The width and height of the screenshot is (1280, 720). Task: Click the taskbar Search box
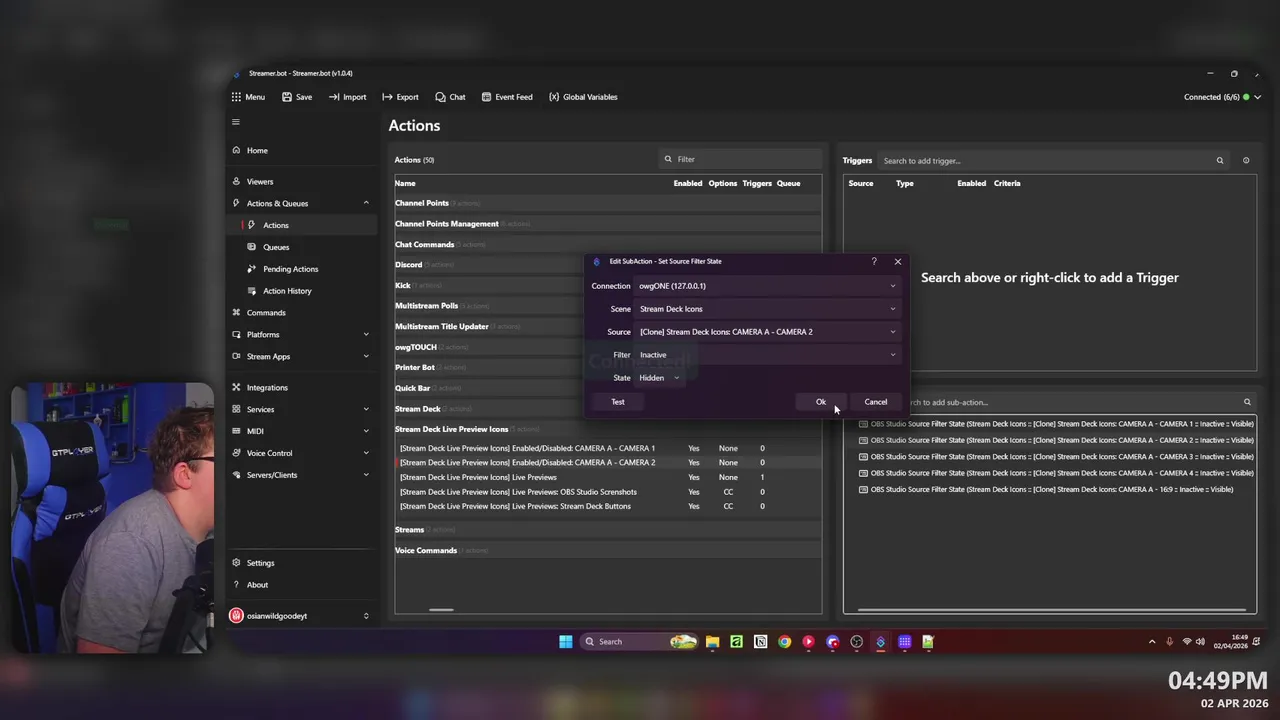(x=639, y=642)
